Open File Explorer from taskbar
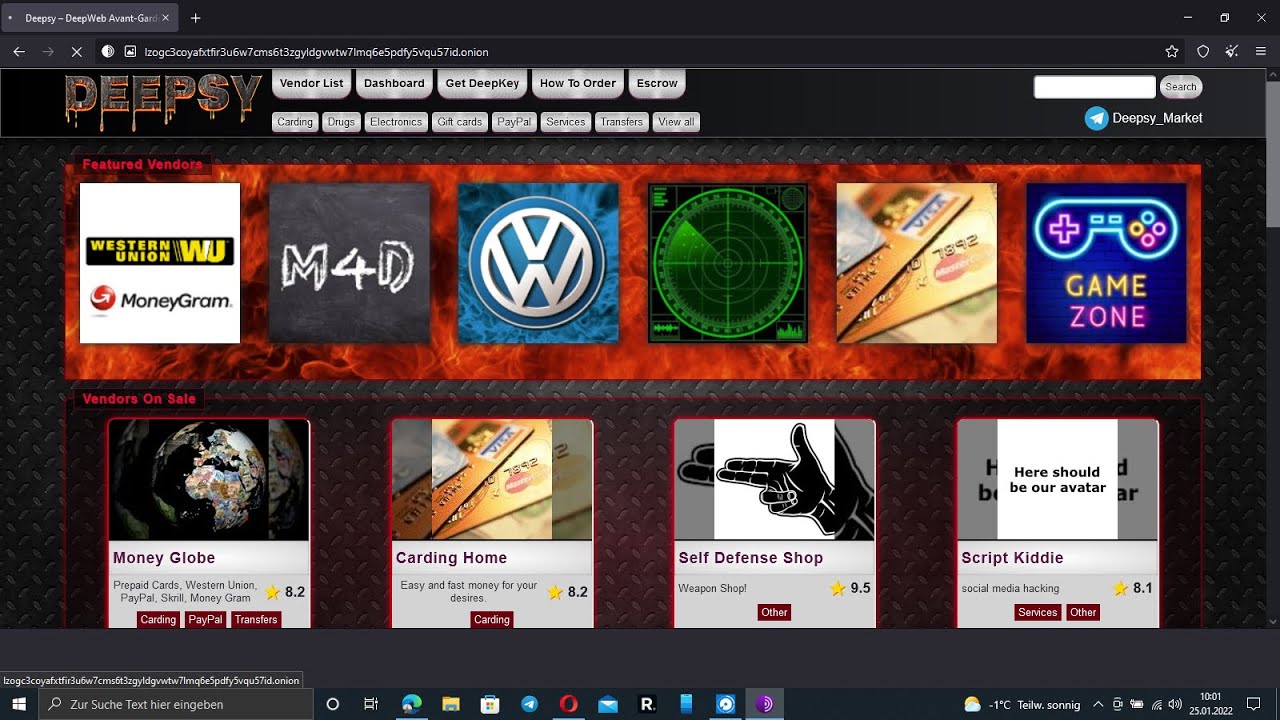 (451, 704)
